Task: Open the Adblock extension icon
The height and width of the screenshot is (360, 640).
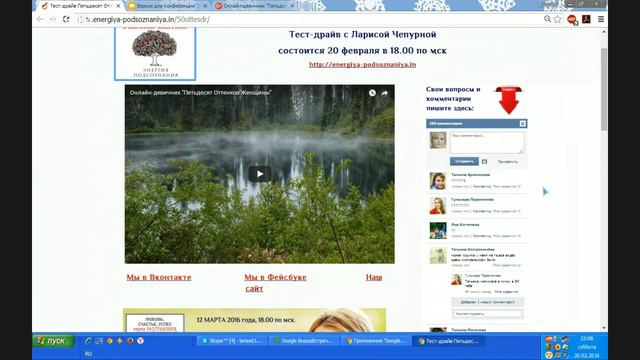Action: (572, 19)
